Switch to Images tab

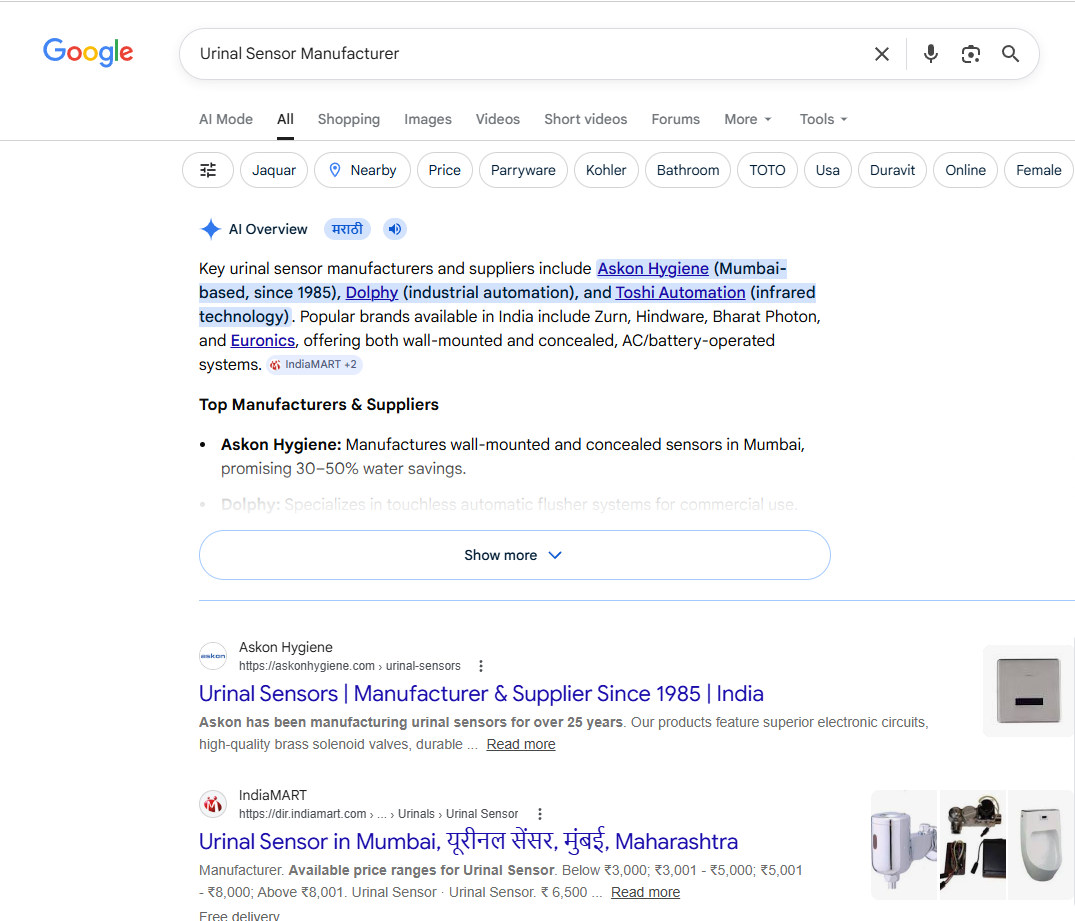click(x=428, y=119)
